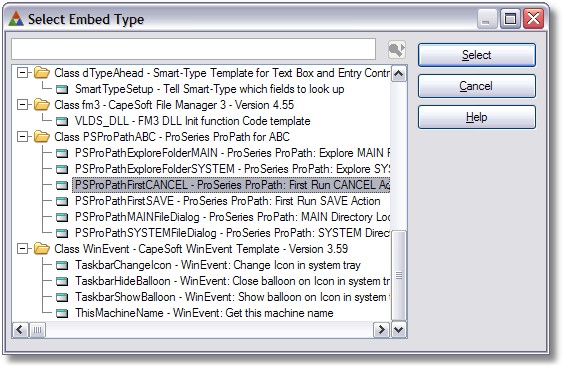Select the TaskbarChangeIcon row

pos(218,265)
